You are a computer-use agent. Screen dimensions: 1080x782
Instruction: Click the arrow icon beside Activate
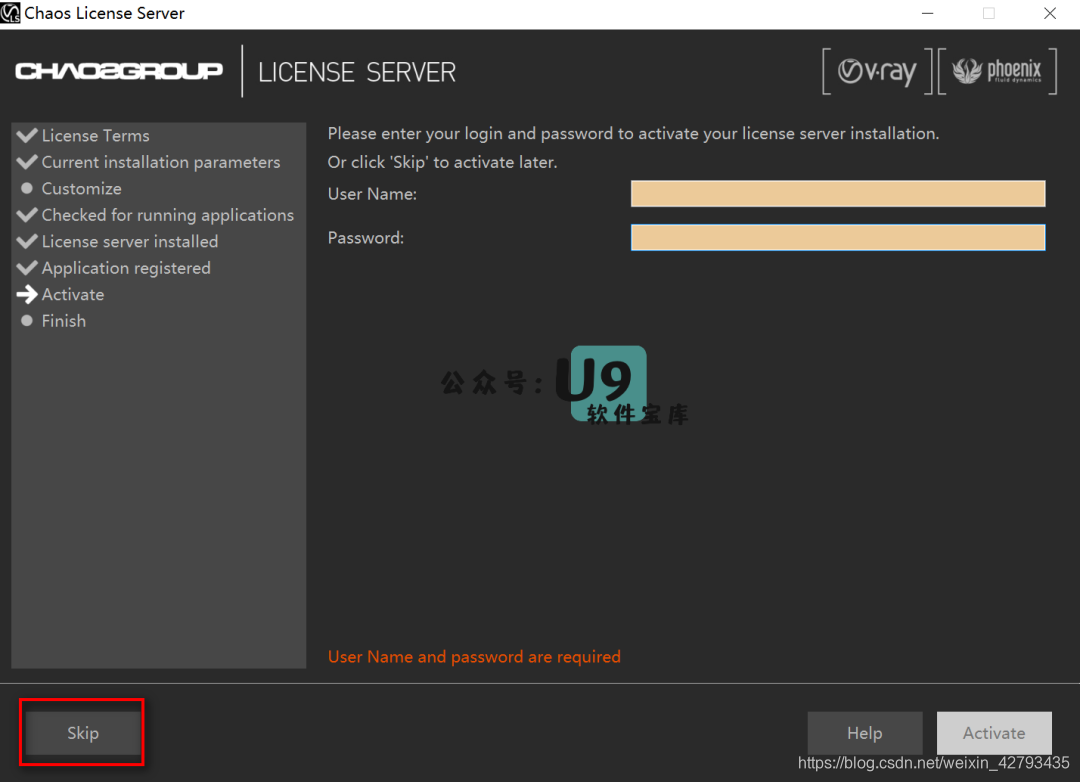[x=27, y=294]
